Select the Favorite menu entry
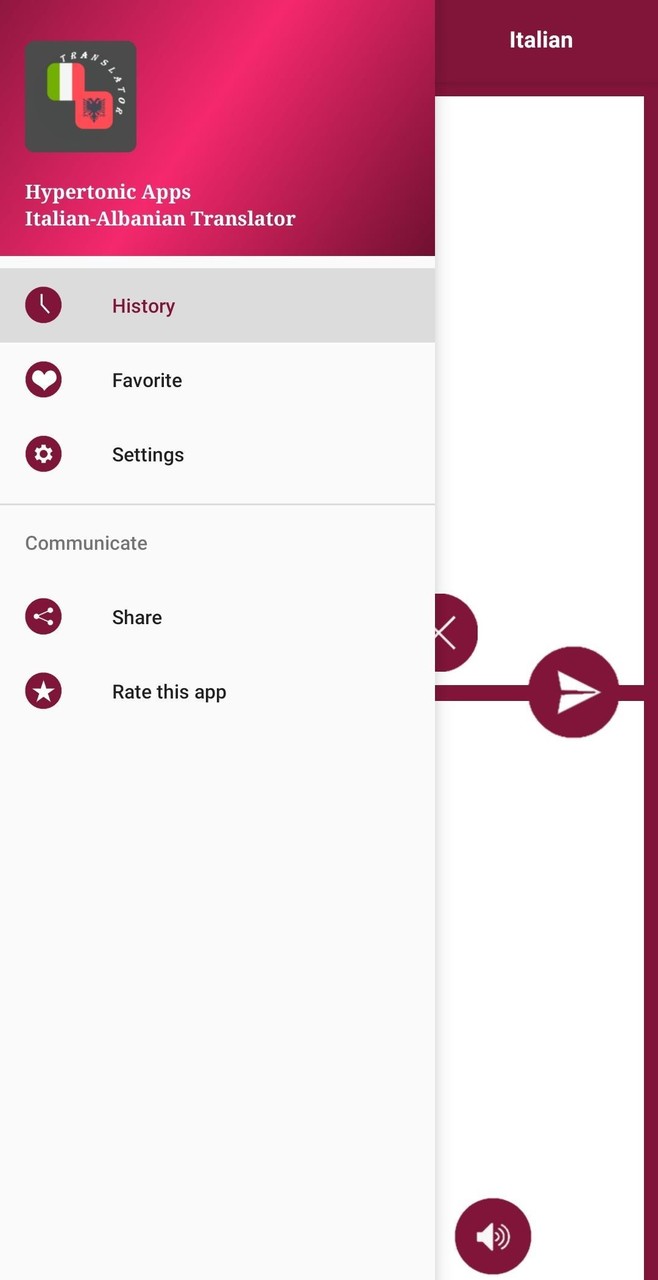658x1280 pixels. point(147,380)
